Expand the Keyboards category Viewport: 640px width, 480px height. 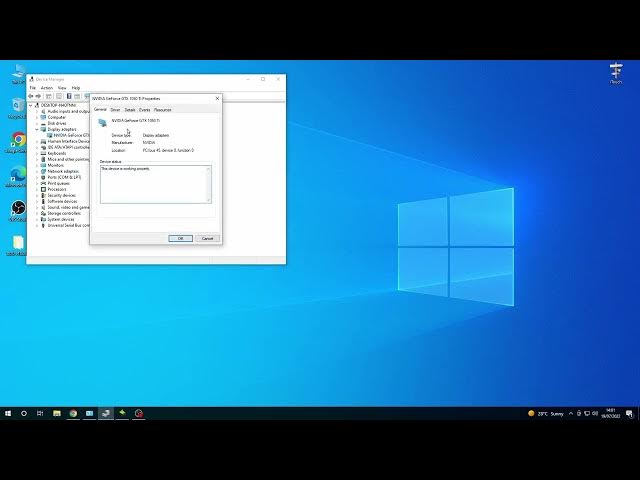(38, 153)
